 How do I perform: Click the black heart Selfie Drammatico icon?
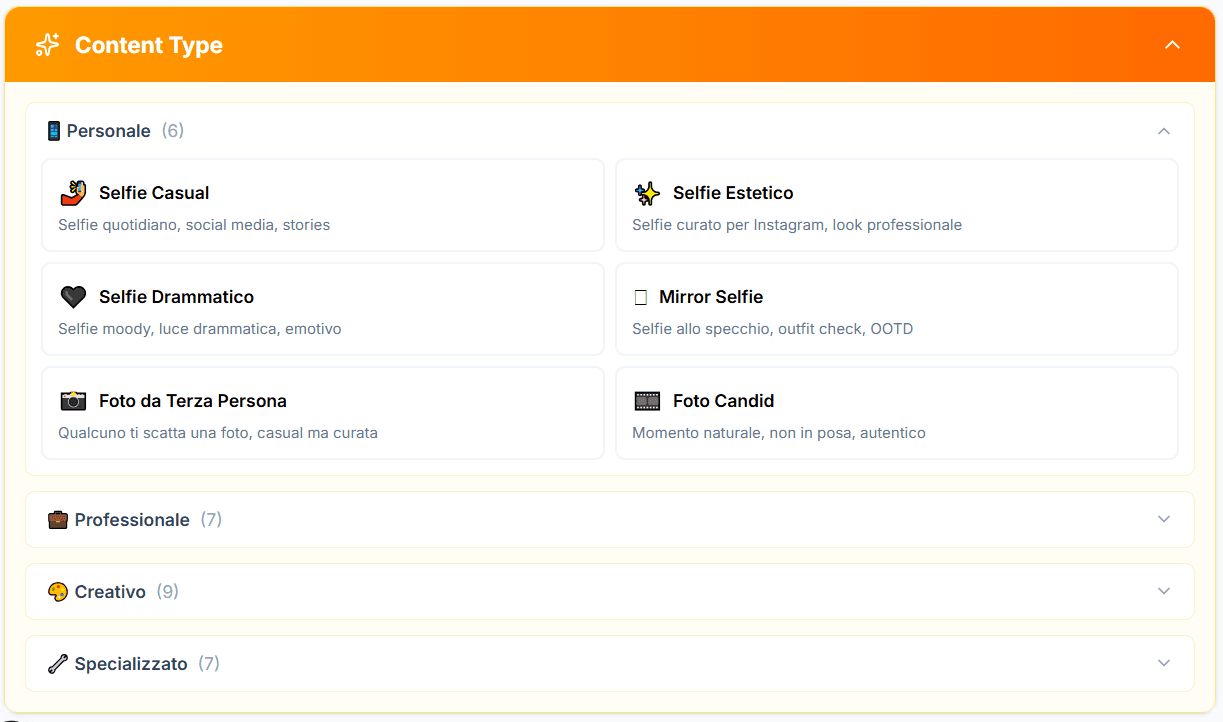pos(73,297)
